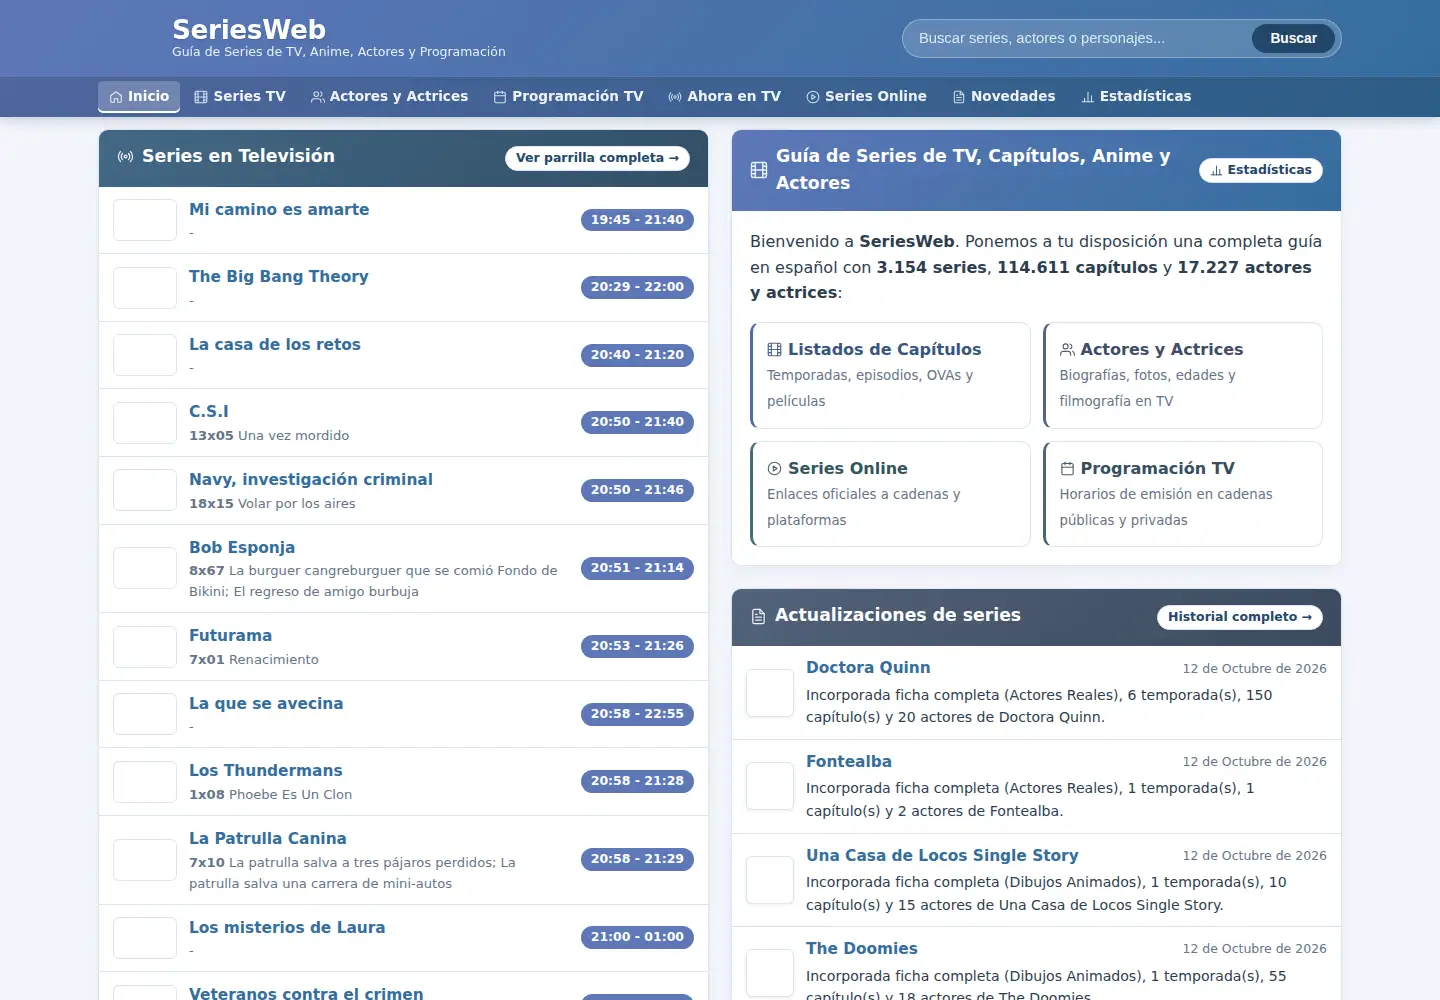The height and width of the screenshot is (1000, 1440).
Task: Click the film icon in Listados de Capítulos card
Action: (x=774, y=350)
